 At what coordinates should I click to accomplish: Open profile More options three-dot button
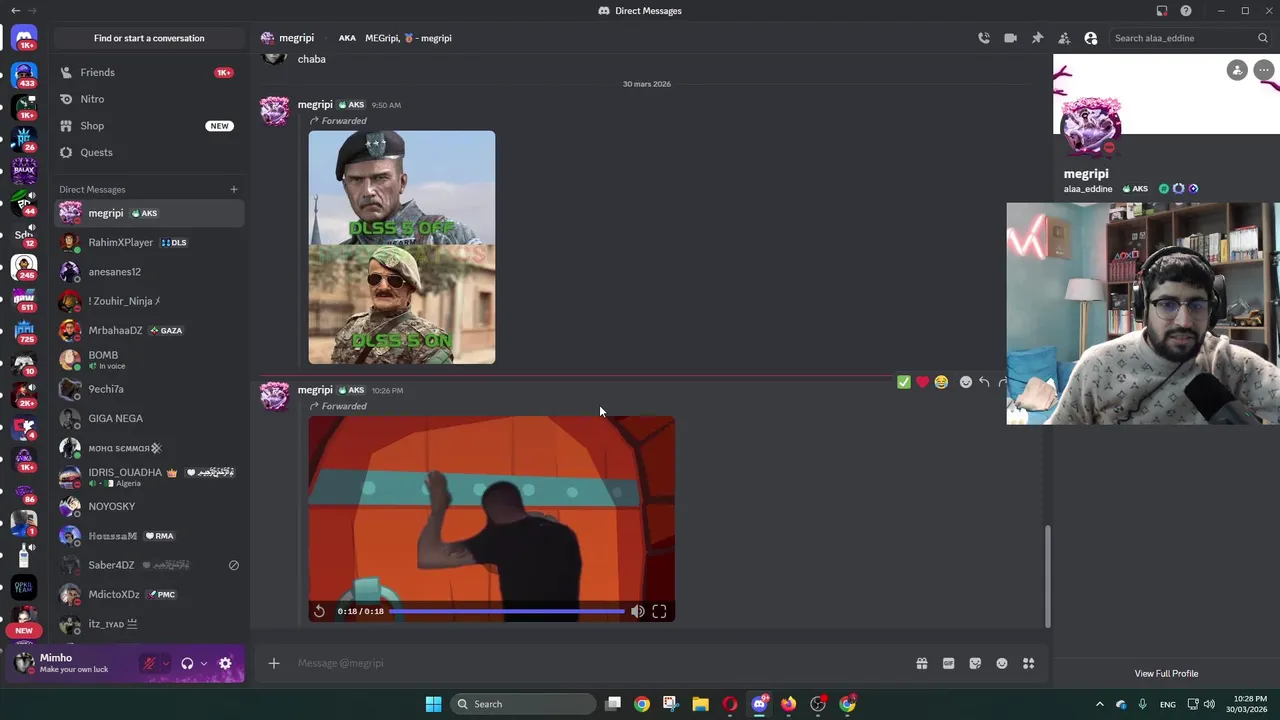1264,70
